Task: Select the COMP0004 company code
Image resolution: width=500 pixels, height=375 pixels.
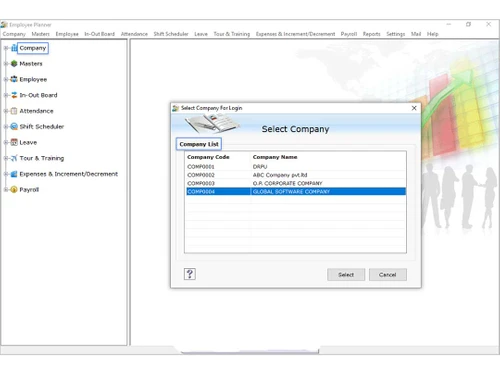Action: coord(201,192)
